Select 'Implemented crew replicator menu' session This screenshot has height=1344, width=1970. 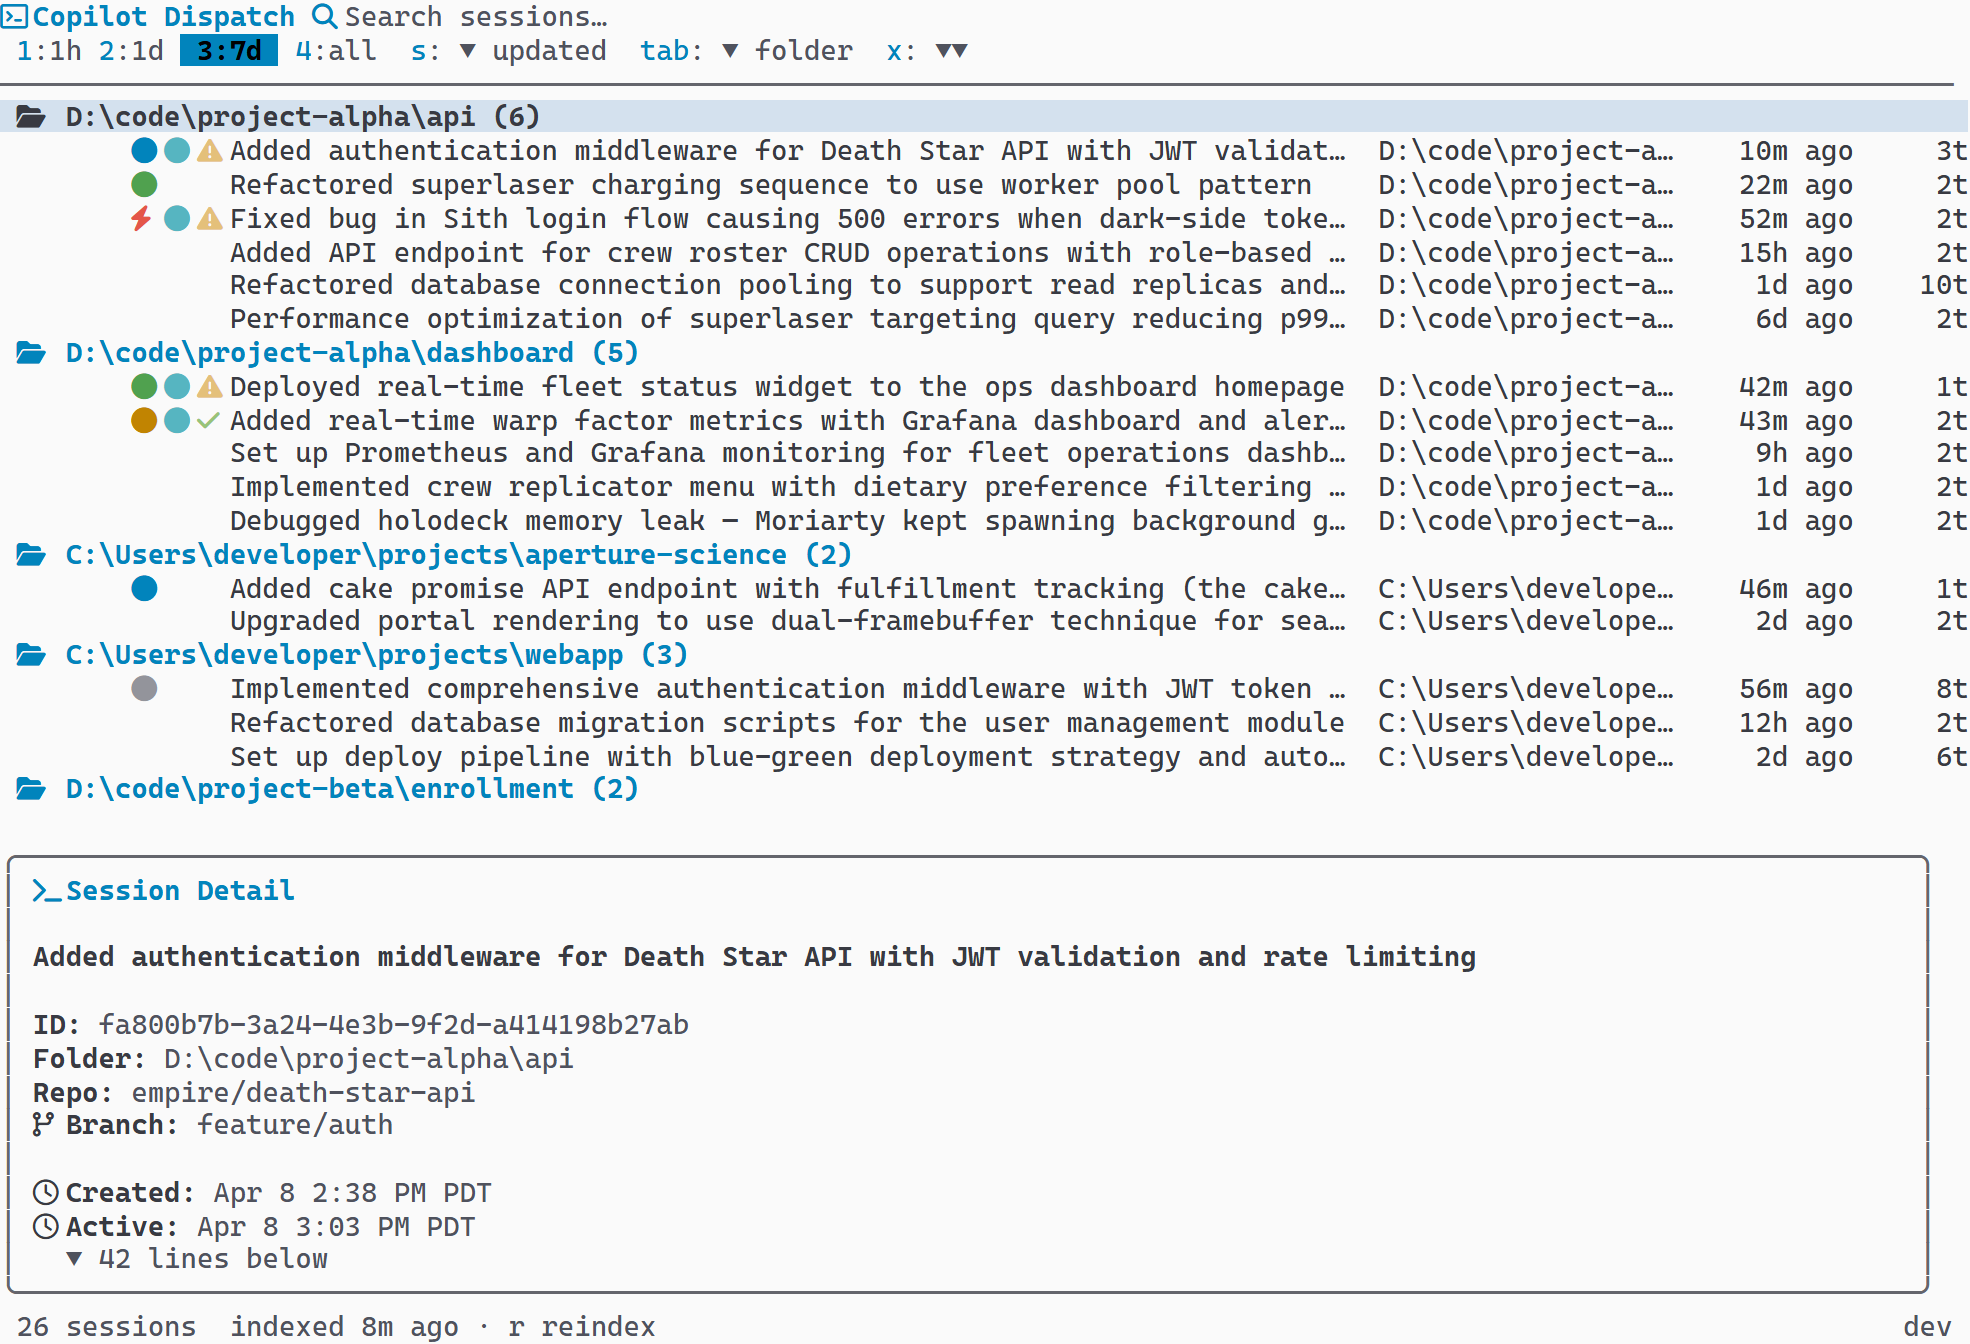coord(985,487)
